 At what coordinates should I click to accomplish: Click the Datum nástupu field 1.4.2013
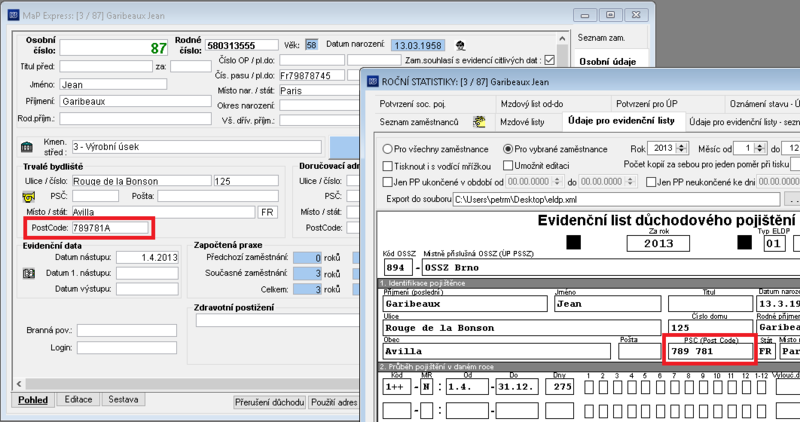(147, 258)
